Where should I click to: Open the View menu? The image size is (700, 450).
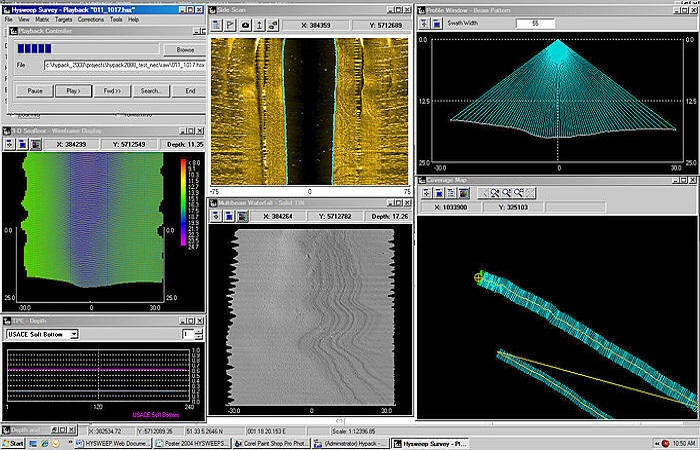pos(24,20)
